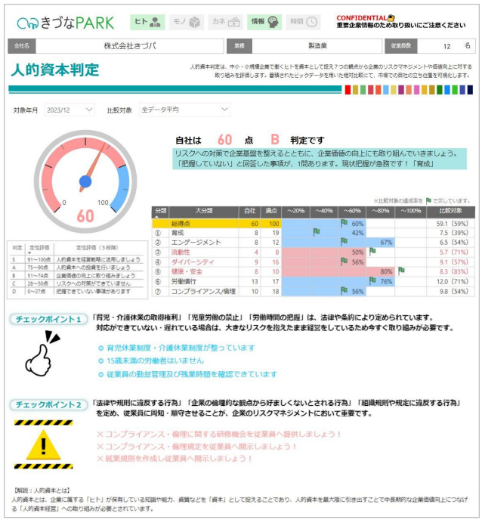Click the 満点 column header
Screen dimensions: 485x520
[271, 211]
